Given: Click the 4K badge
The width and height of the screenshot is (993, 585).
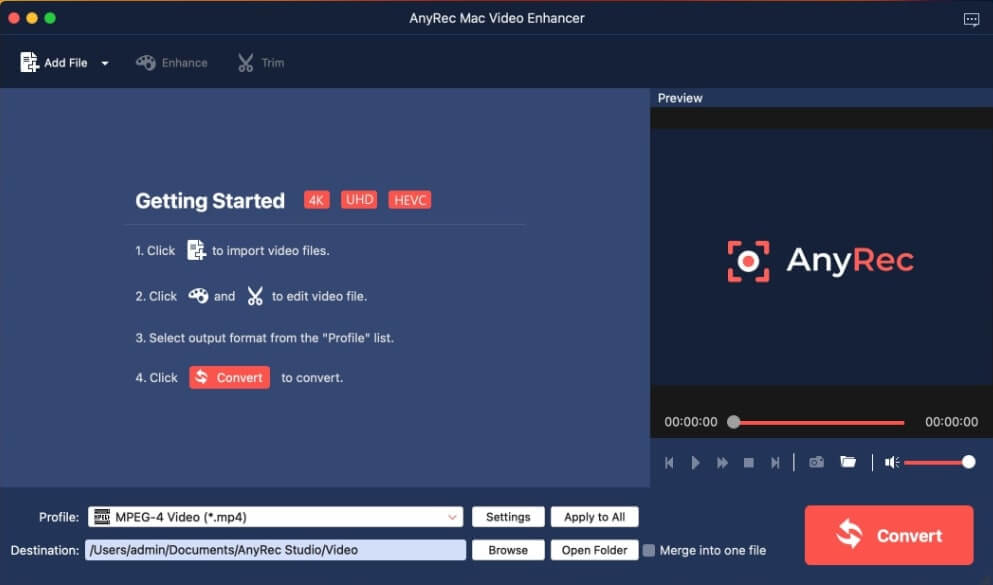Looking at the screenshot, I should (x=317, y=200).
